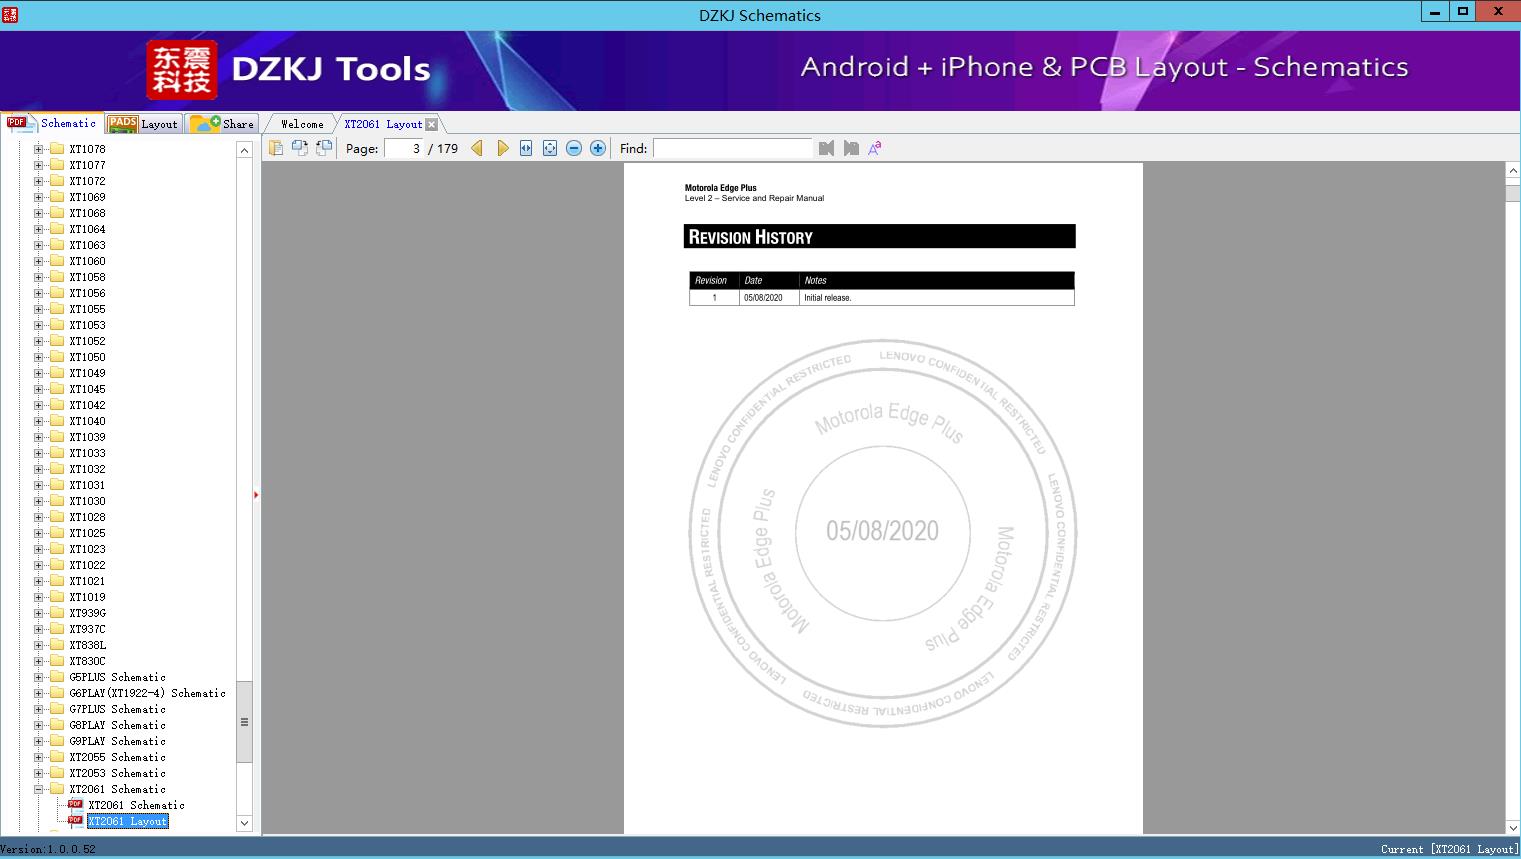Switch to the Schematic sidebar tab

pyautogui.click(x=52, y=123)
